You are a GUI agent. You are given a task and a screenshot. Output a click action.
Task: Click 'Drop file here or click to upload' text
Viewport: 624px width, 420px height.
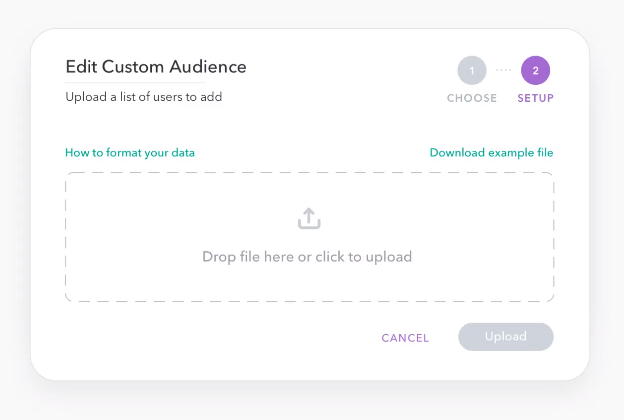point(307,257)
